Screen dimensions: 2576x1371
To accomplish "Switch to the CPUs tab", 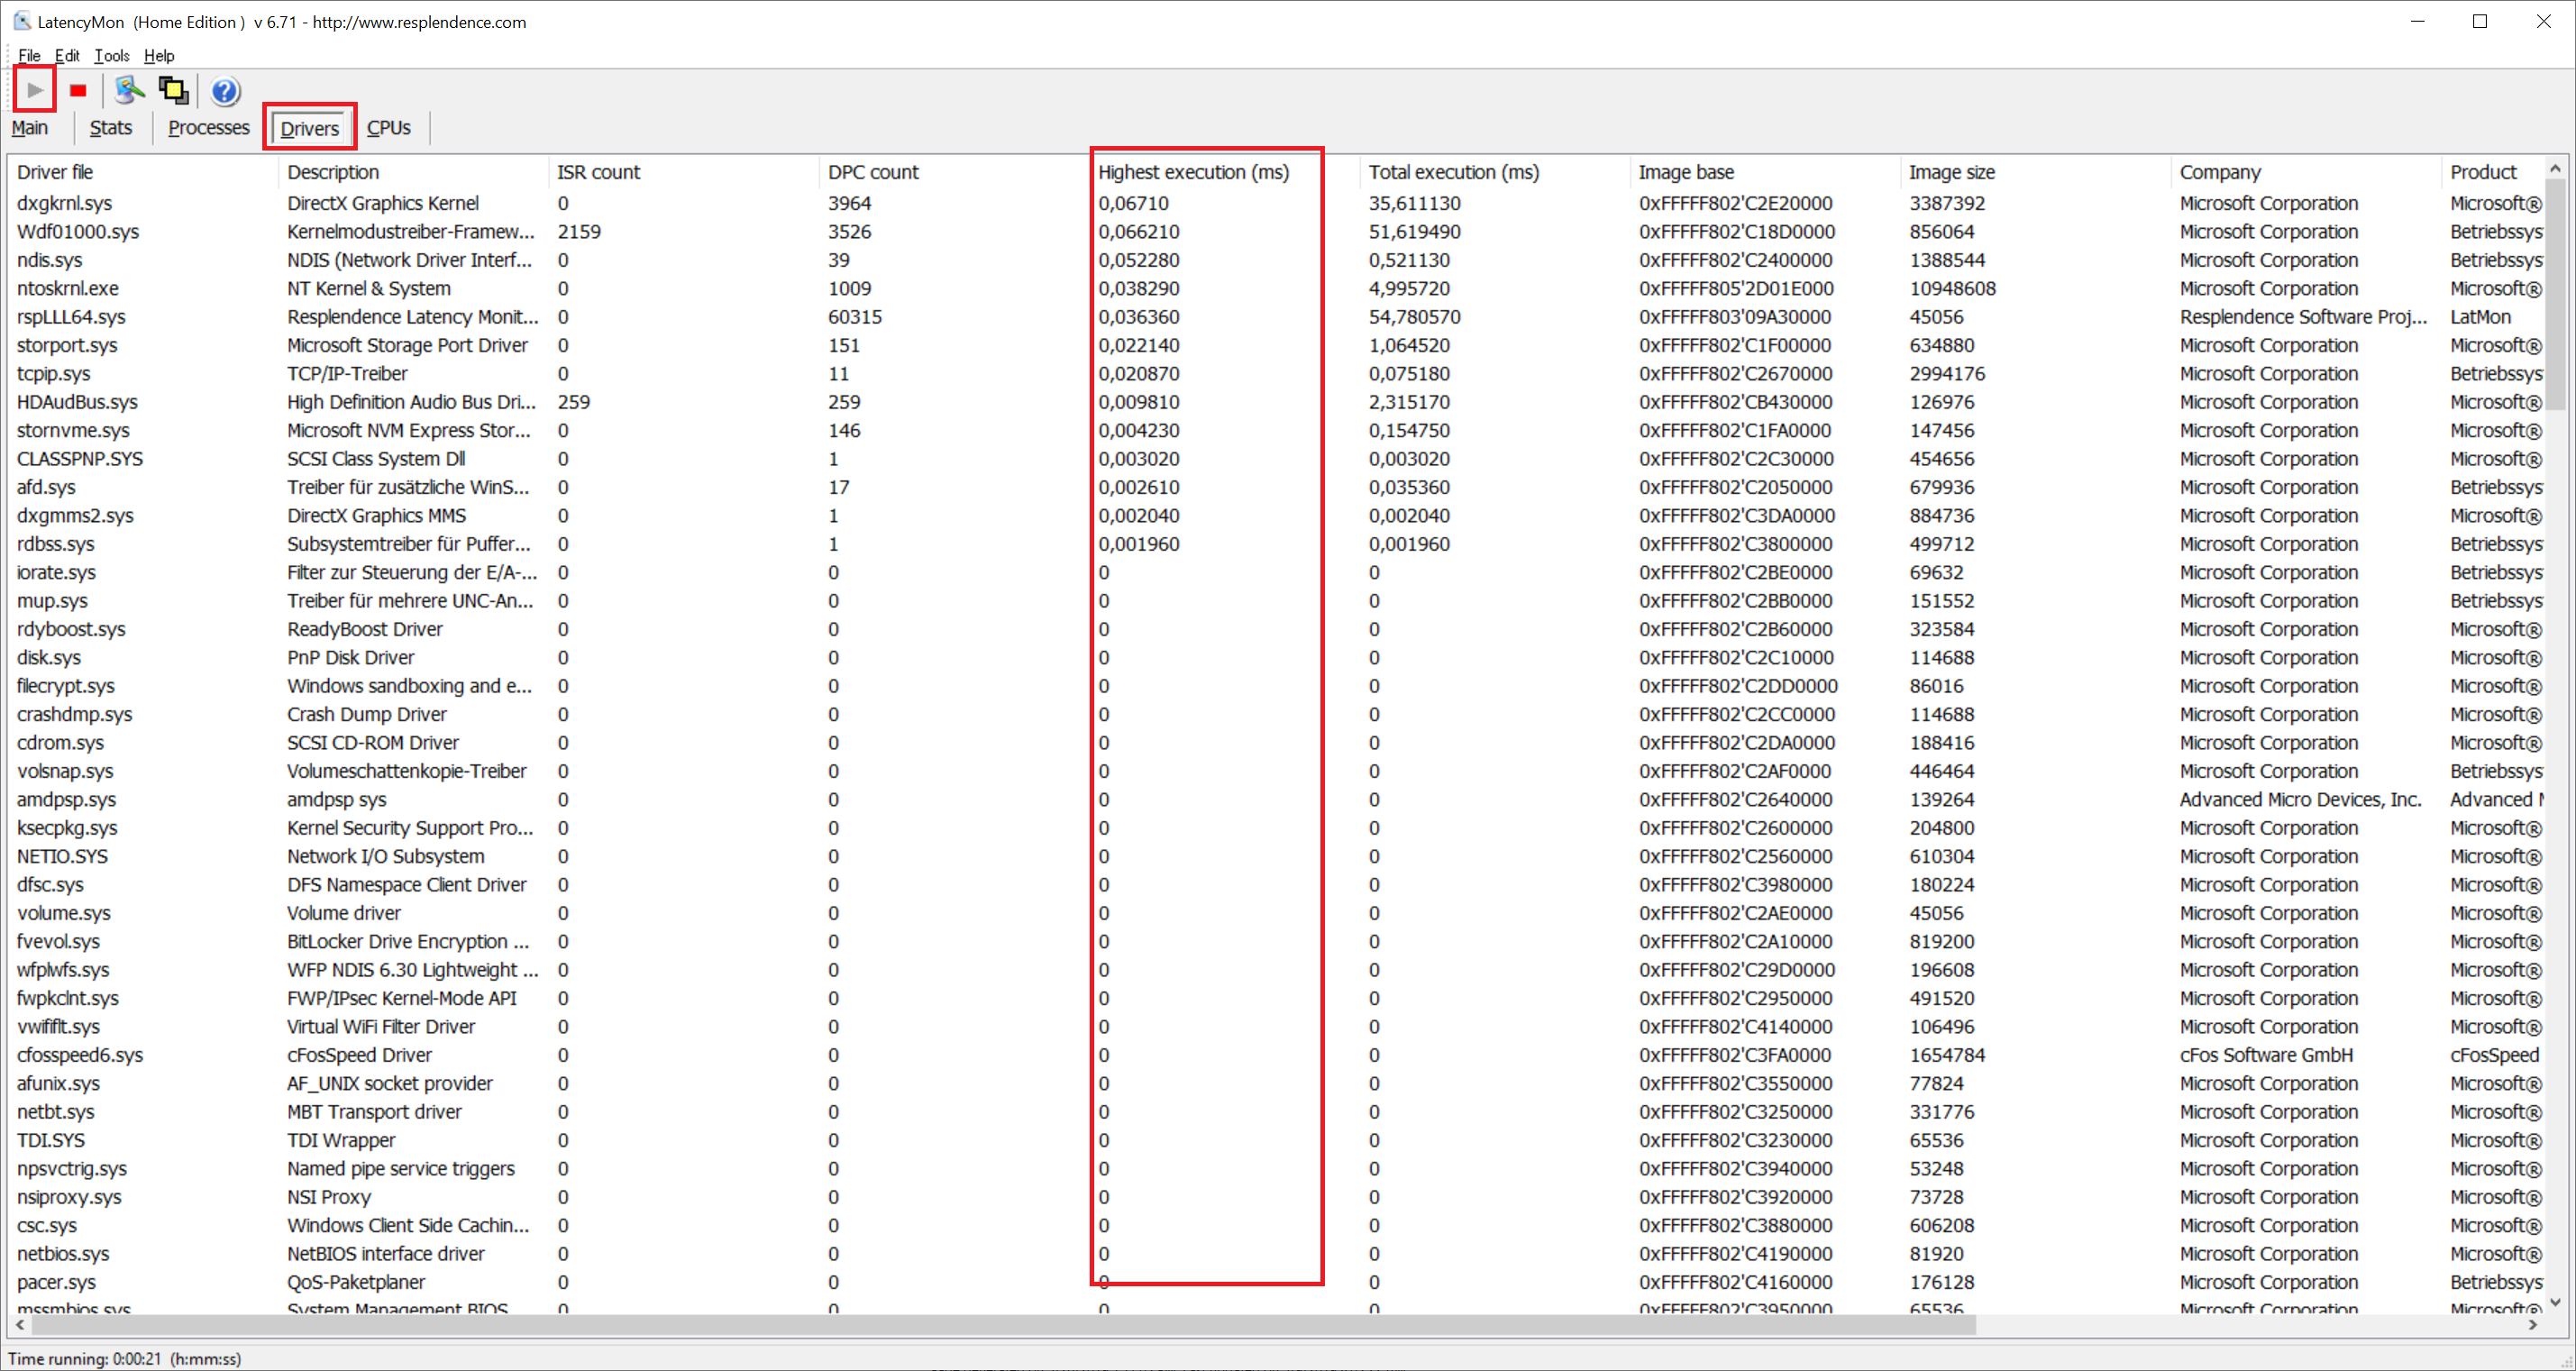I will (x=388, y=128).
